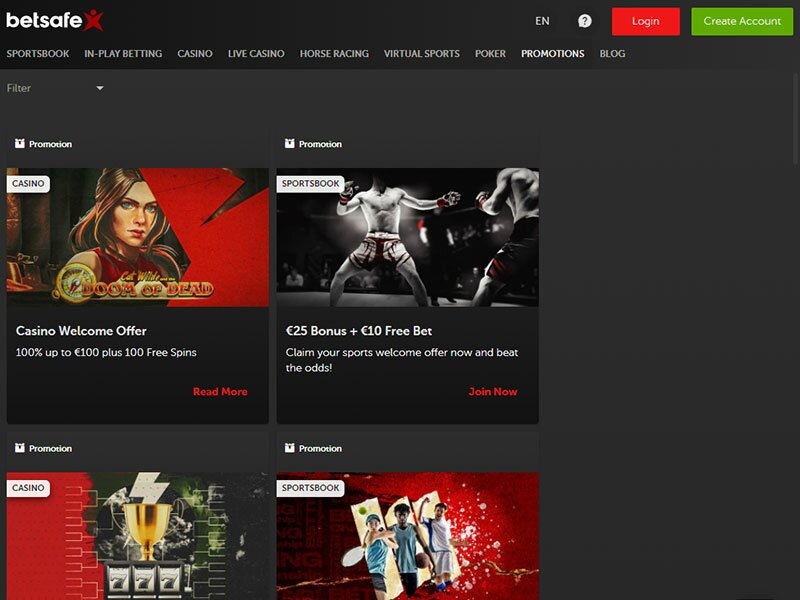The image size is (800, 600).
Task: Click the gift icon on Casino Welcome Offer card
Action: 22,143
